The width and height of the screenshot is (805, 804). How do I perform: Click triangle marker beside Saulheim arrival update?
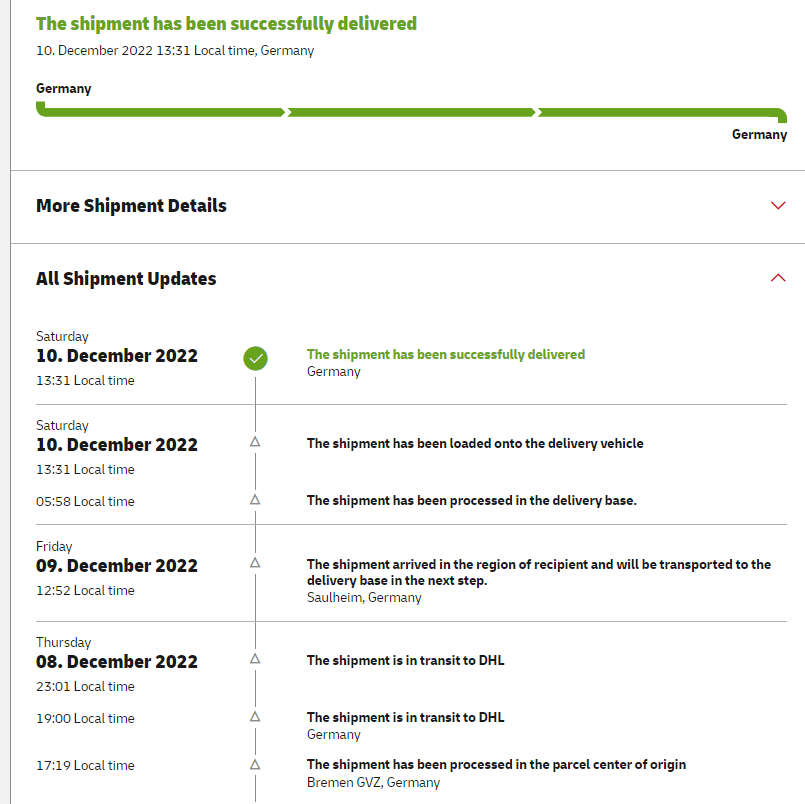(x=255, y=563)
